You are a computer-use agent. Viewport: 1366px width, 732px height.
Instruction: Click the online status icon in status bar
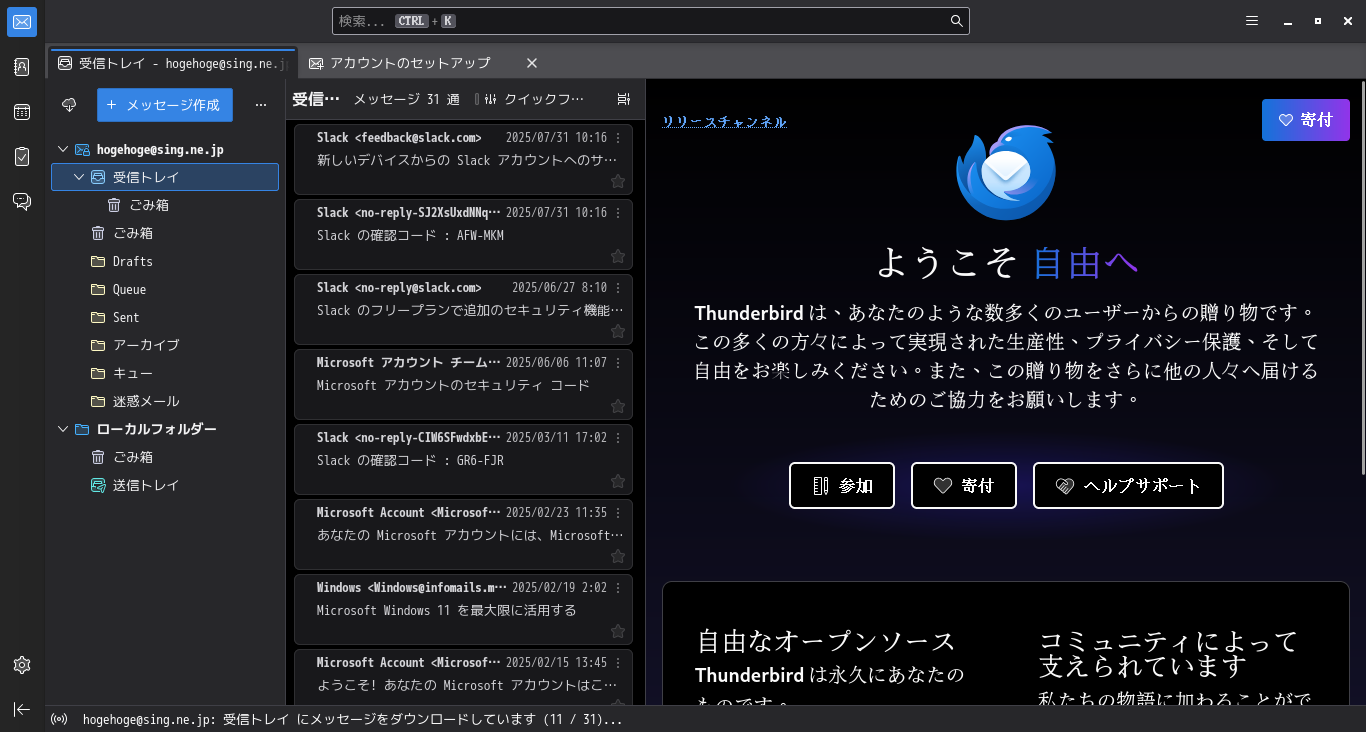pos(59,719)
